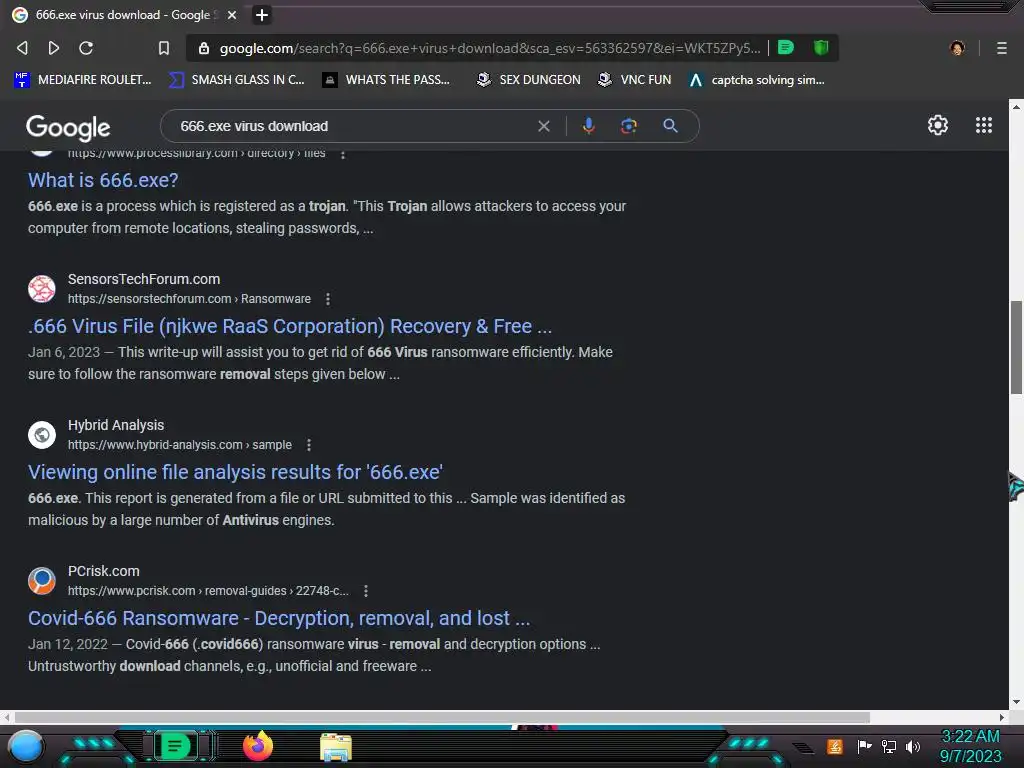Open WHATS THE PASS... bookmark
Viewport: 1024px width, 768px height.
(x=387, y=80)
